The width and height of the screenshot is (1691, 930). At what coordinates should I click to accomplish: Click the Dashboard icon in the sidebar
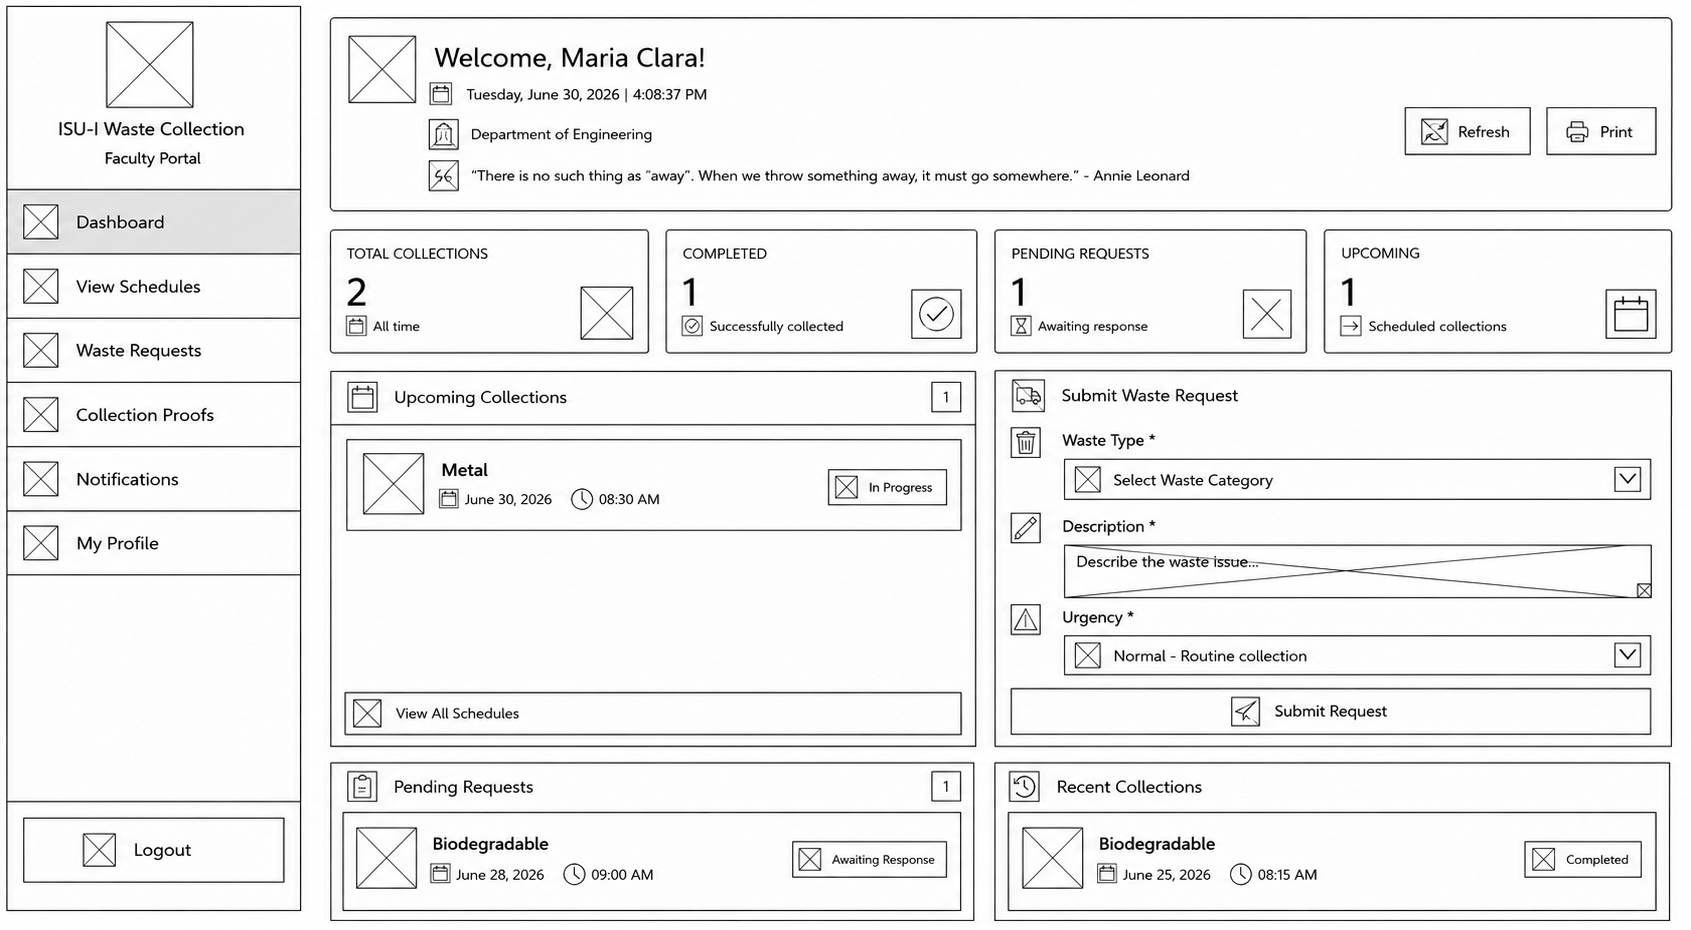(41, 222)
